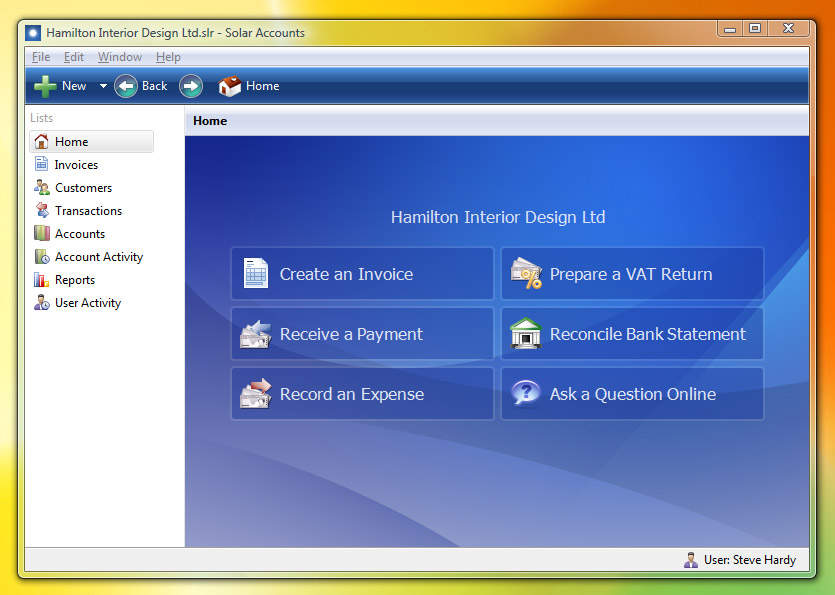Image resolution: width=835 pixels, height=595 pixels.
Task: Open the Invoices list in sidebar
Action: click(x=76, y=165)
